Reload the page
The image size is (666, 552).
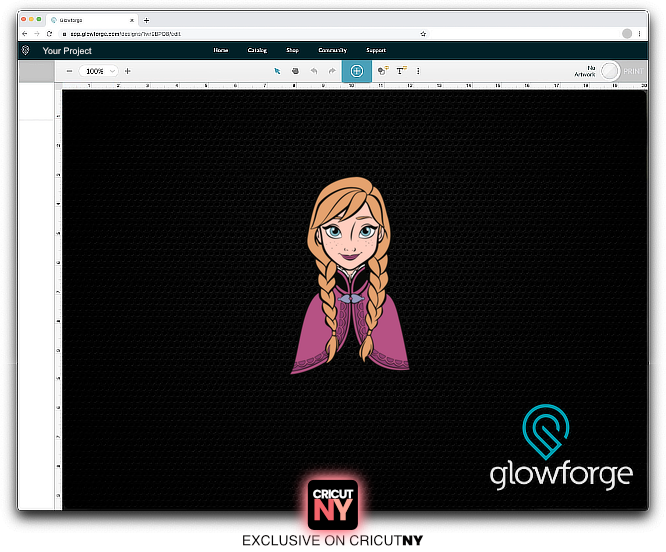[x=49, y=34]
